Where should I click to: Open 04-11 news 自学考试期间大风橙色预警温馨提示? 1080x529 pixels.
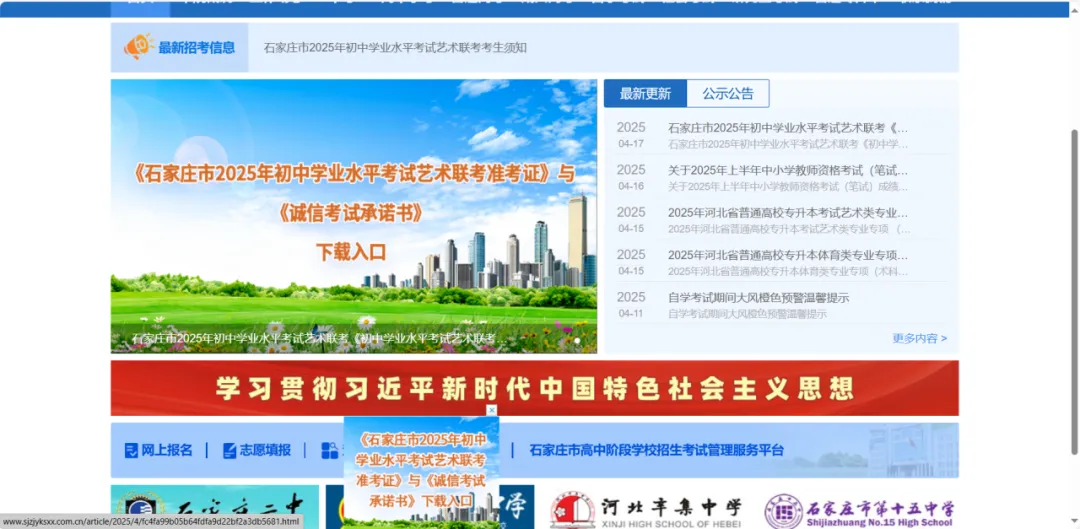(758, 298)
